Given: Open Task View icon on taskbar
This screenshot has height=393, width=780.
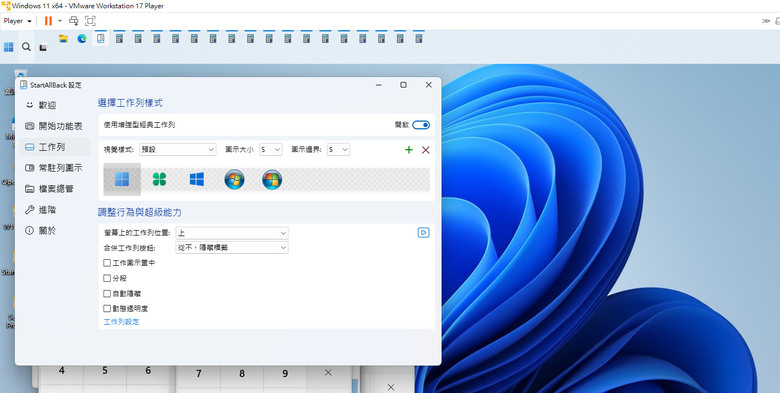Looking at the screenshot, I should pos(43,48).
